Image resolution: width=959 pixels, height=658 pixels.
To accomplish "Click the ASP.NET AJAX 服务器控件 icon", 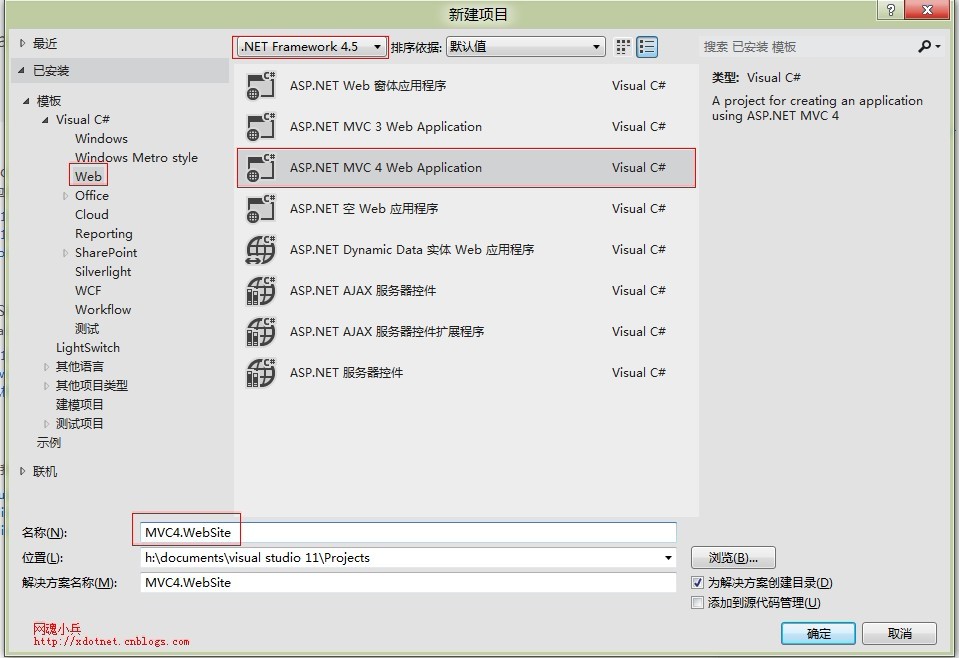I will coord(261,290).
